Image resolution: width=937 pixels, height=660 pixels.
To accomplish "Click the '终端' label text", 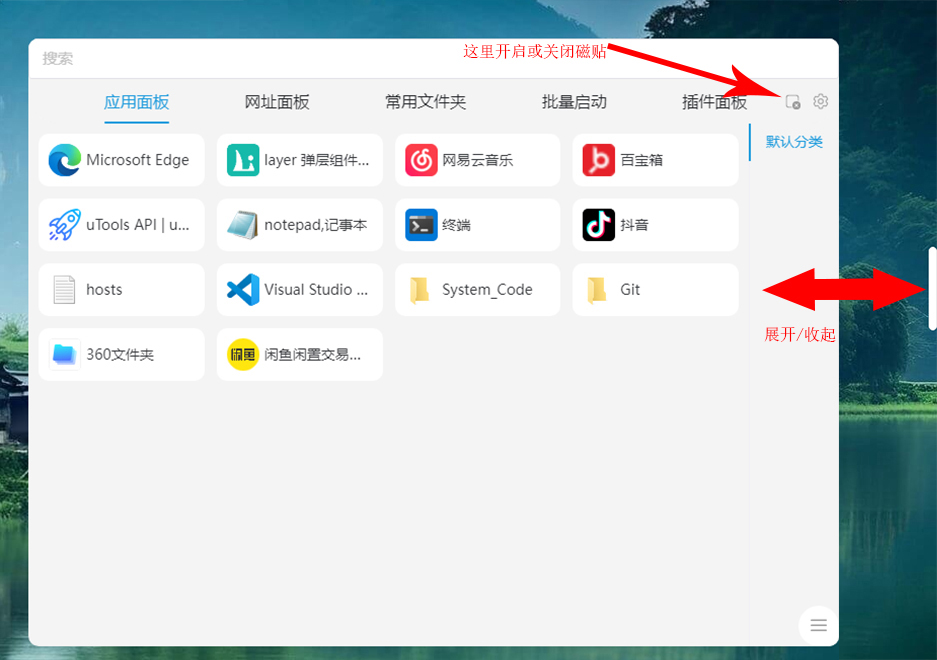I will click(x=456, y=225).
